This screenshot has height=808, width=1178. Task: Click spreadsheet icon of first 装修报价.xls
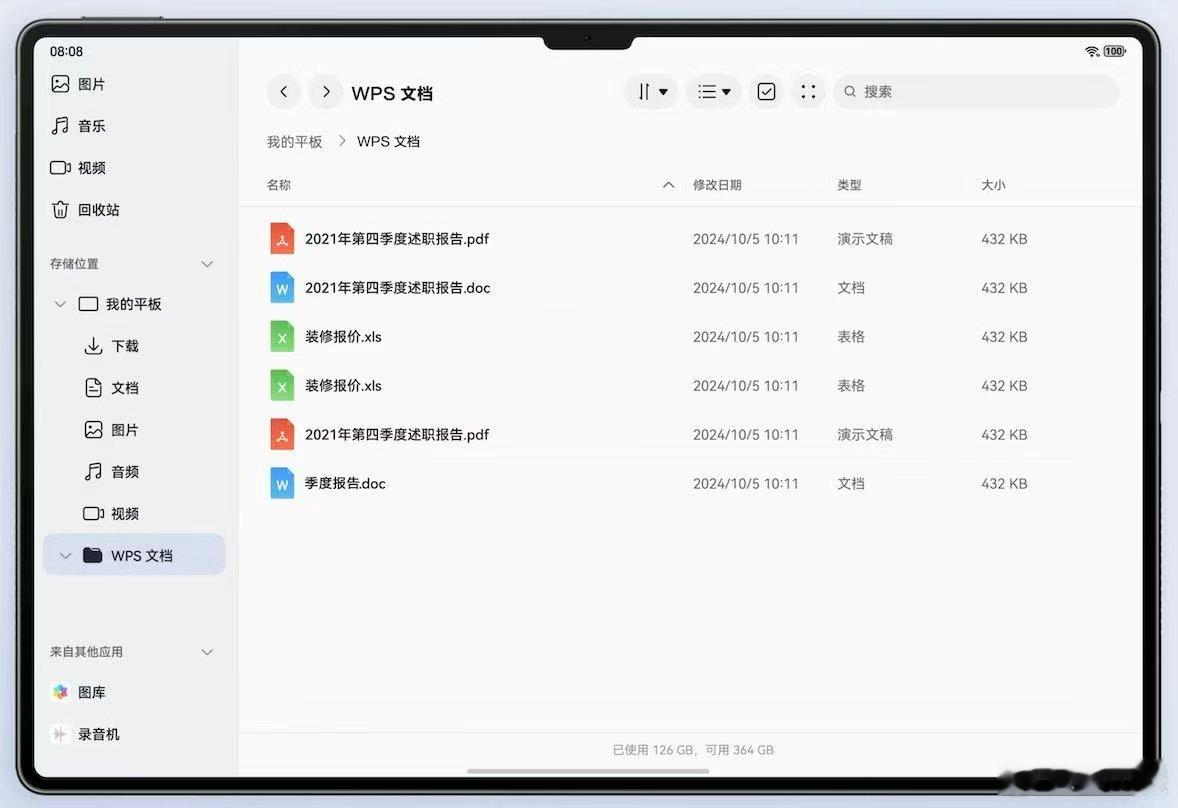282,336
